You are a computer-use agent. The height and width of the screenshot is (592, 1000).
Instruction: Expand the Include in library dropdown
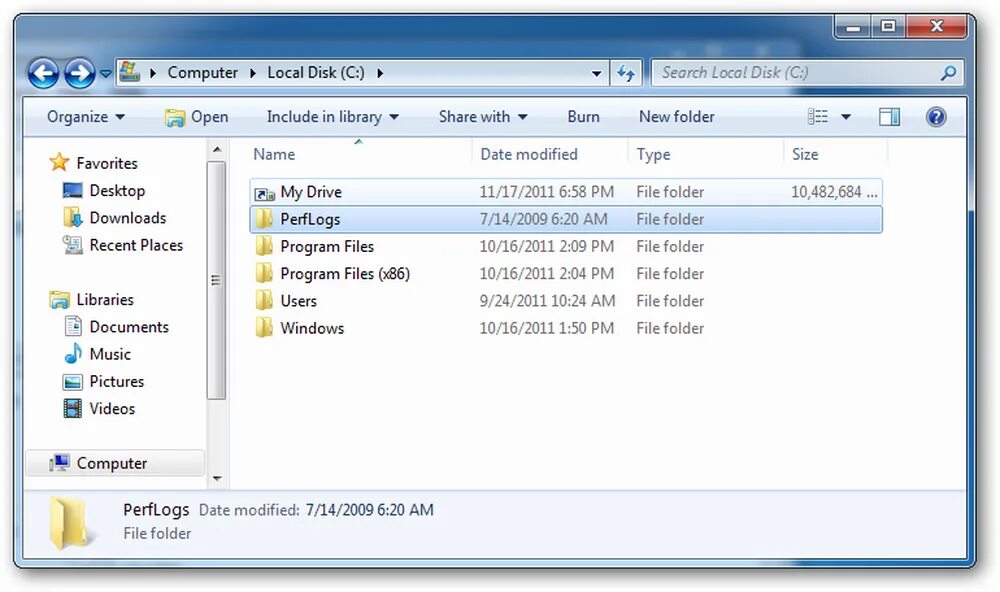point(332,116)
